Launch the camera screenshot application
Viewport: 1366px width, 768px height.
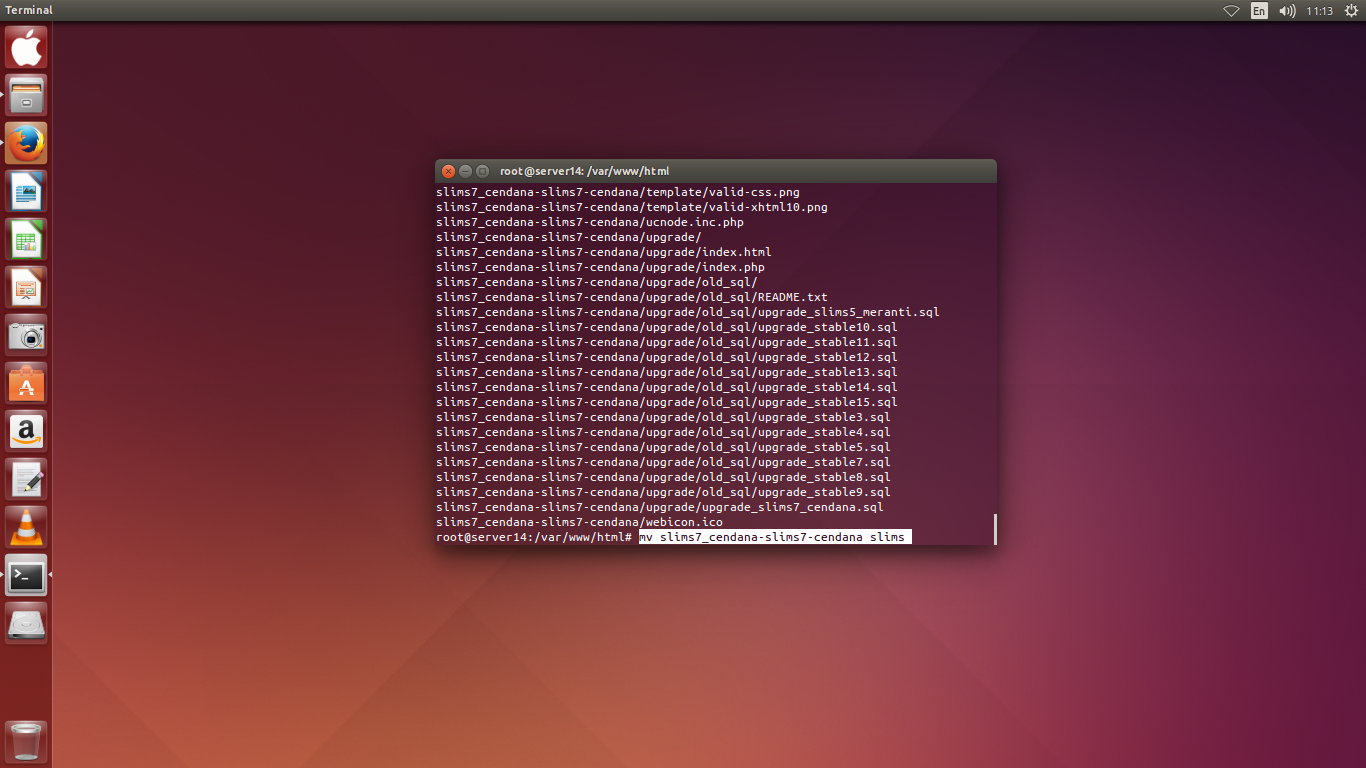coord(26,335)
